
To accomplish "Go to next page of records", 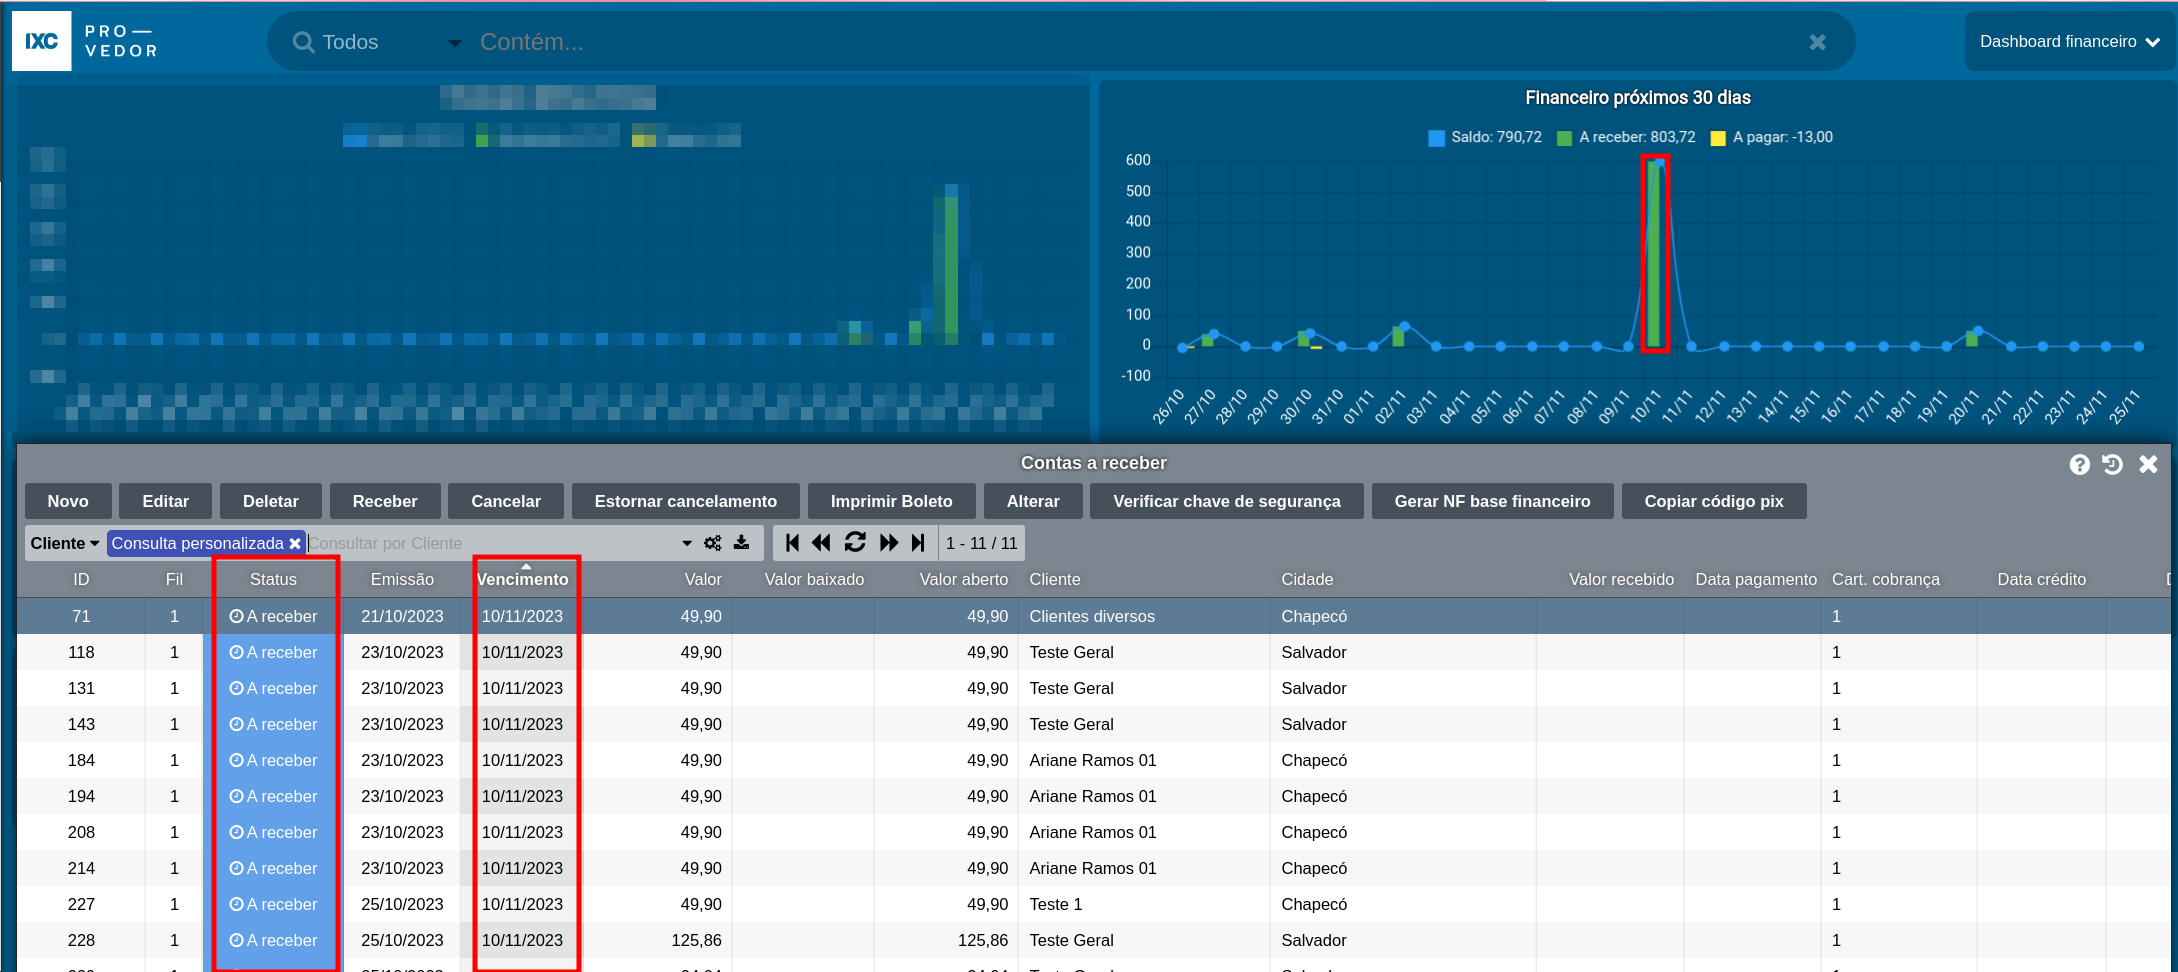I will [x=889, y=542].
